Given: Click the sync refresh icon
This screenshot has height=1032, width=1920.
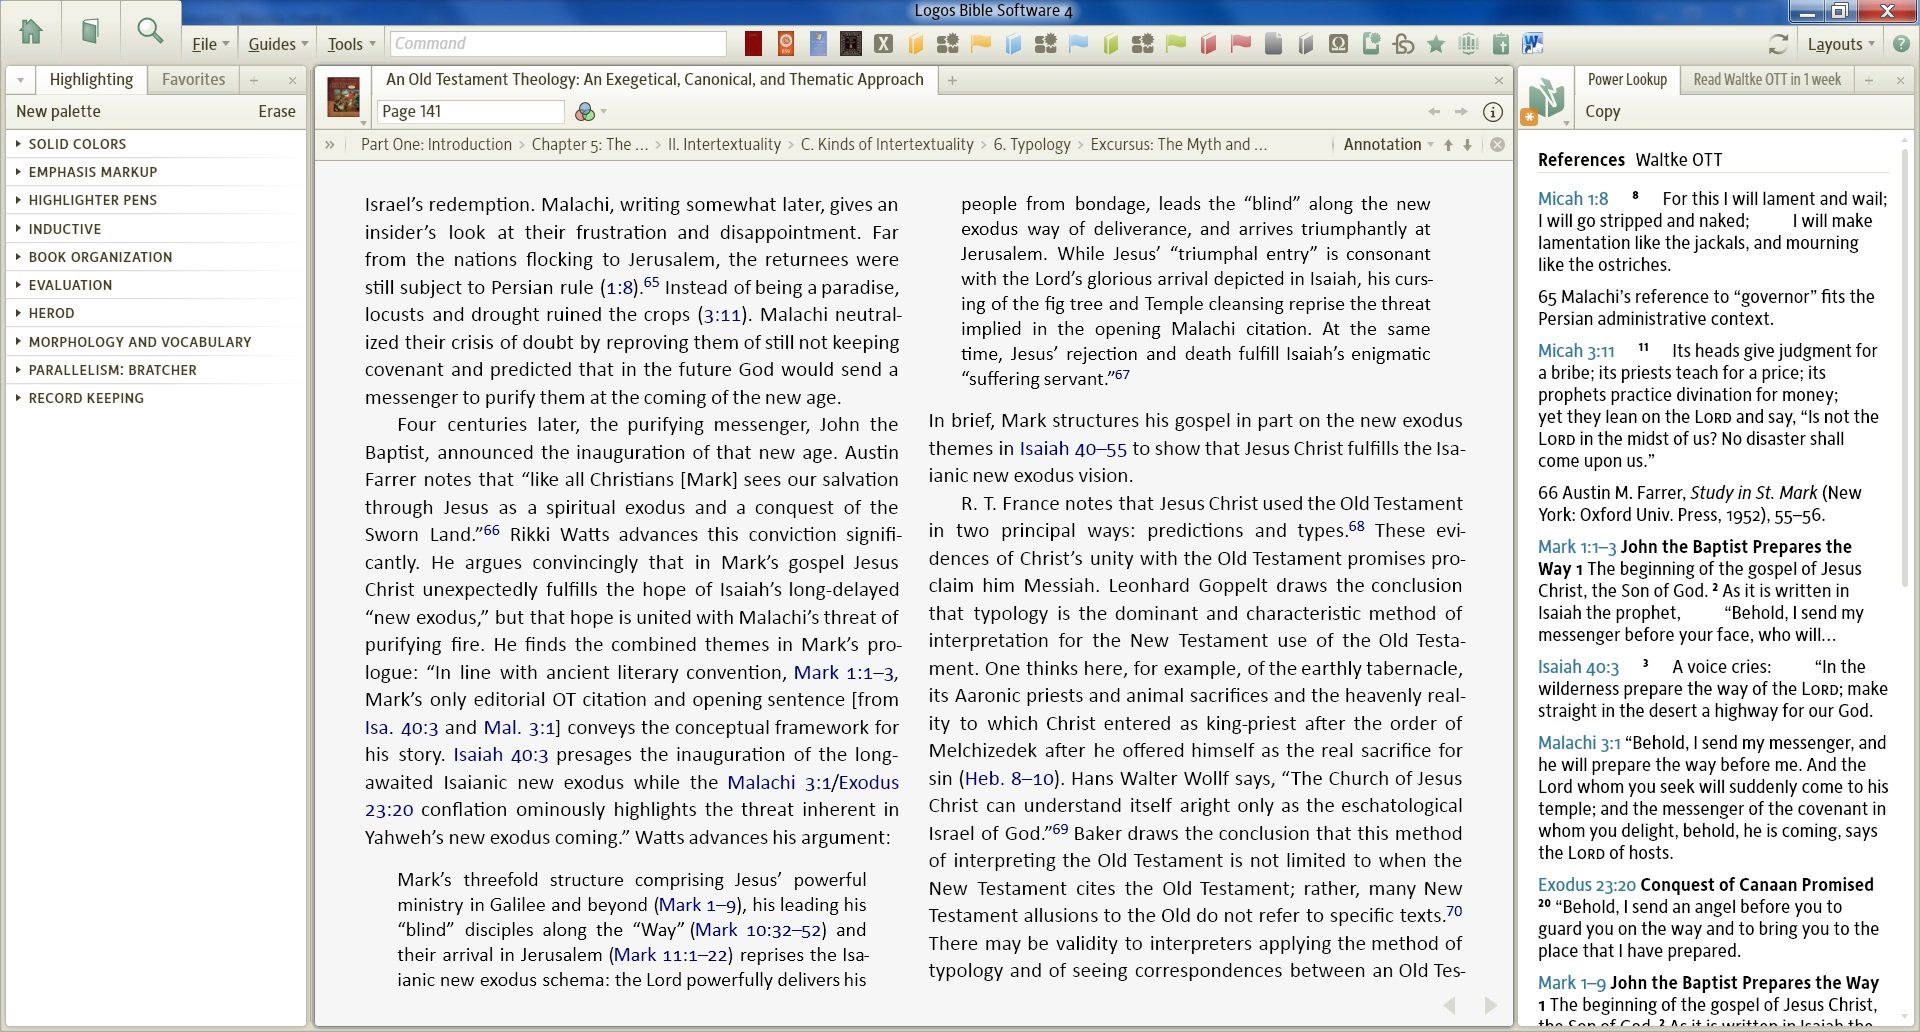Looking at the screenshot, I should [1778, 44].
